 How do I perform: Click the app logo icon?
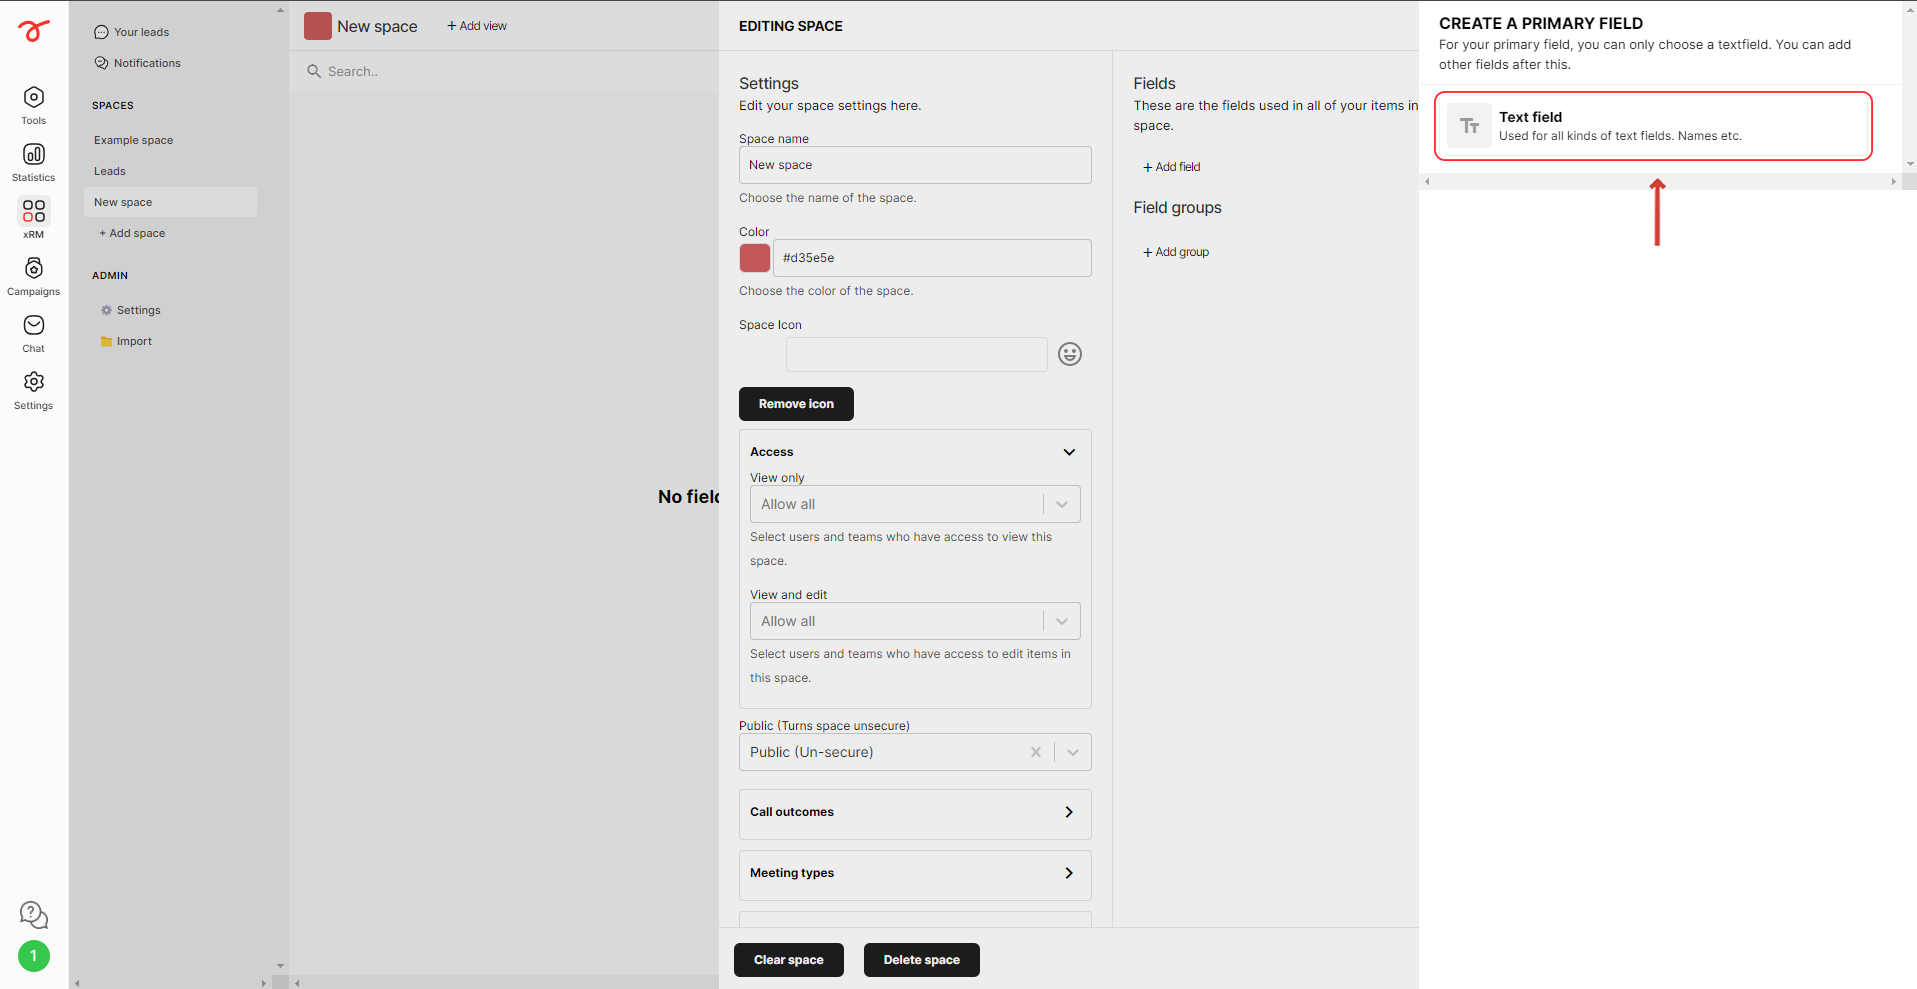click(x=33, y=32)
